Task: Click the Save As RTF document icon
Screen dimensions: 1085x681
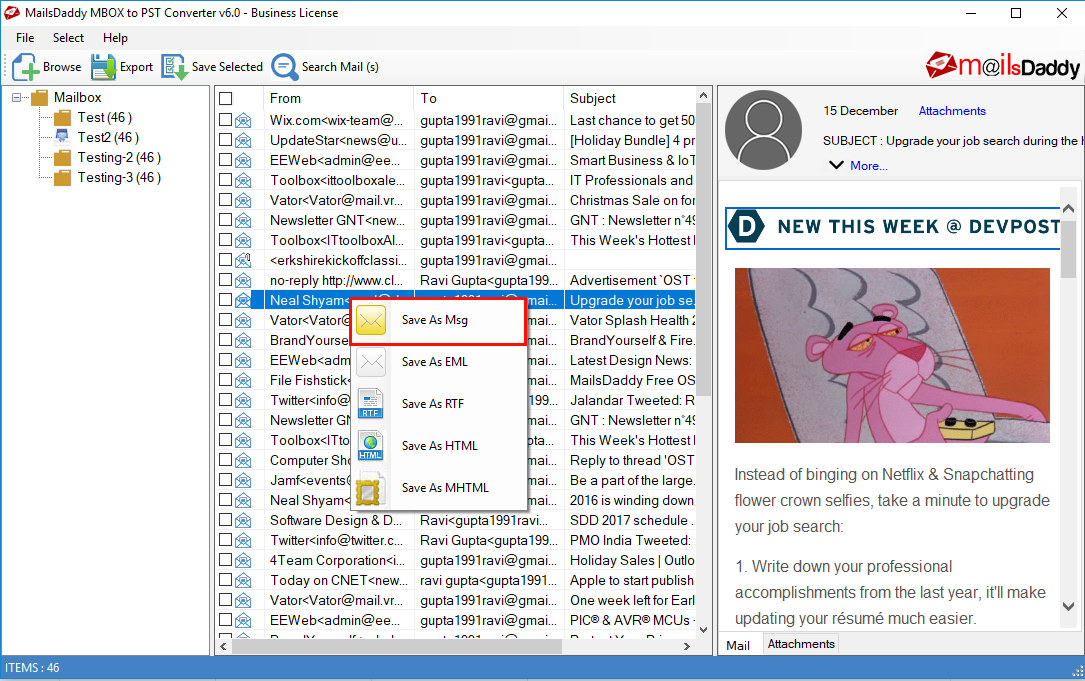Action: [x=371, y=404]
